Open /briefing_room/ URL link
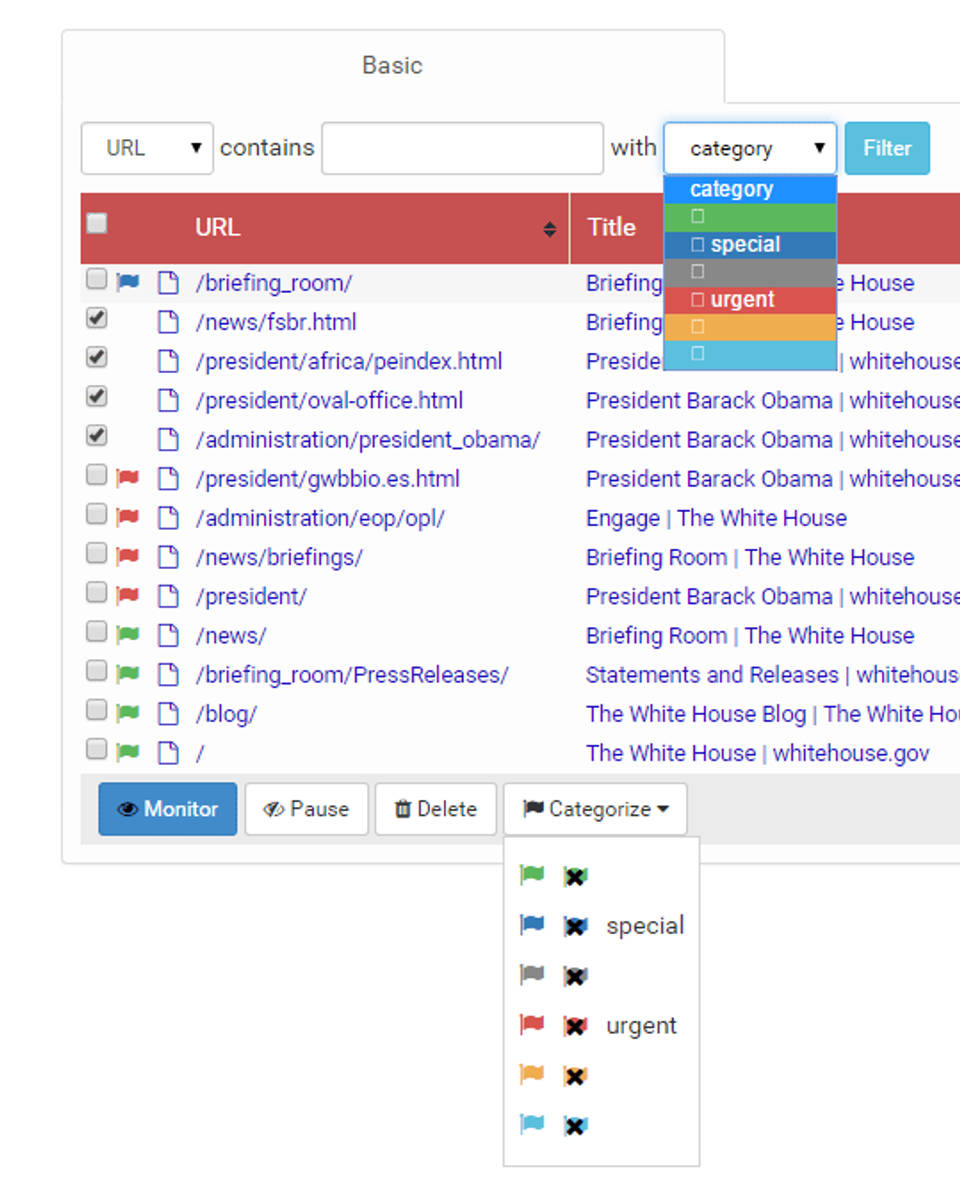This screenshot has height=1193, width=960. coord(274,283)
